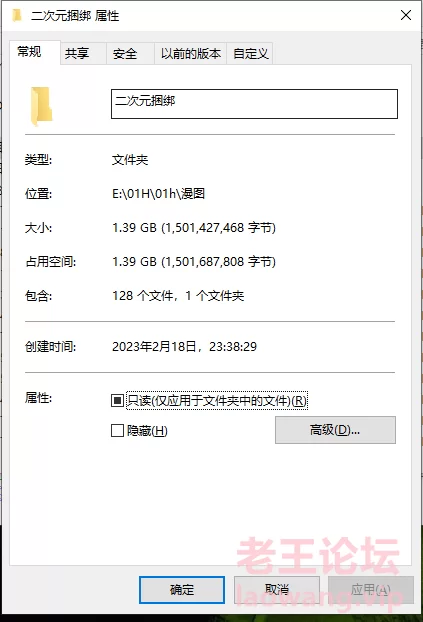
Task: Click the 取消 cancel button
Action: tap(277, 590)
